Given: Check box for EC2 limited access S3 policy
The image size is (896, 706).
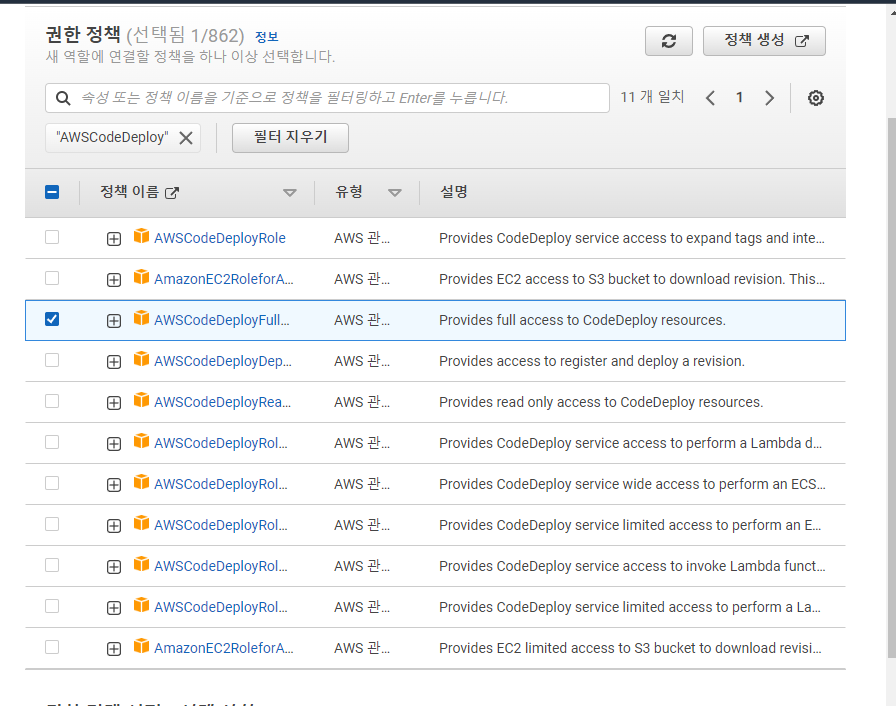Looking at the screenshot, I should (52, 647).
